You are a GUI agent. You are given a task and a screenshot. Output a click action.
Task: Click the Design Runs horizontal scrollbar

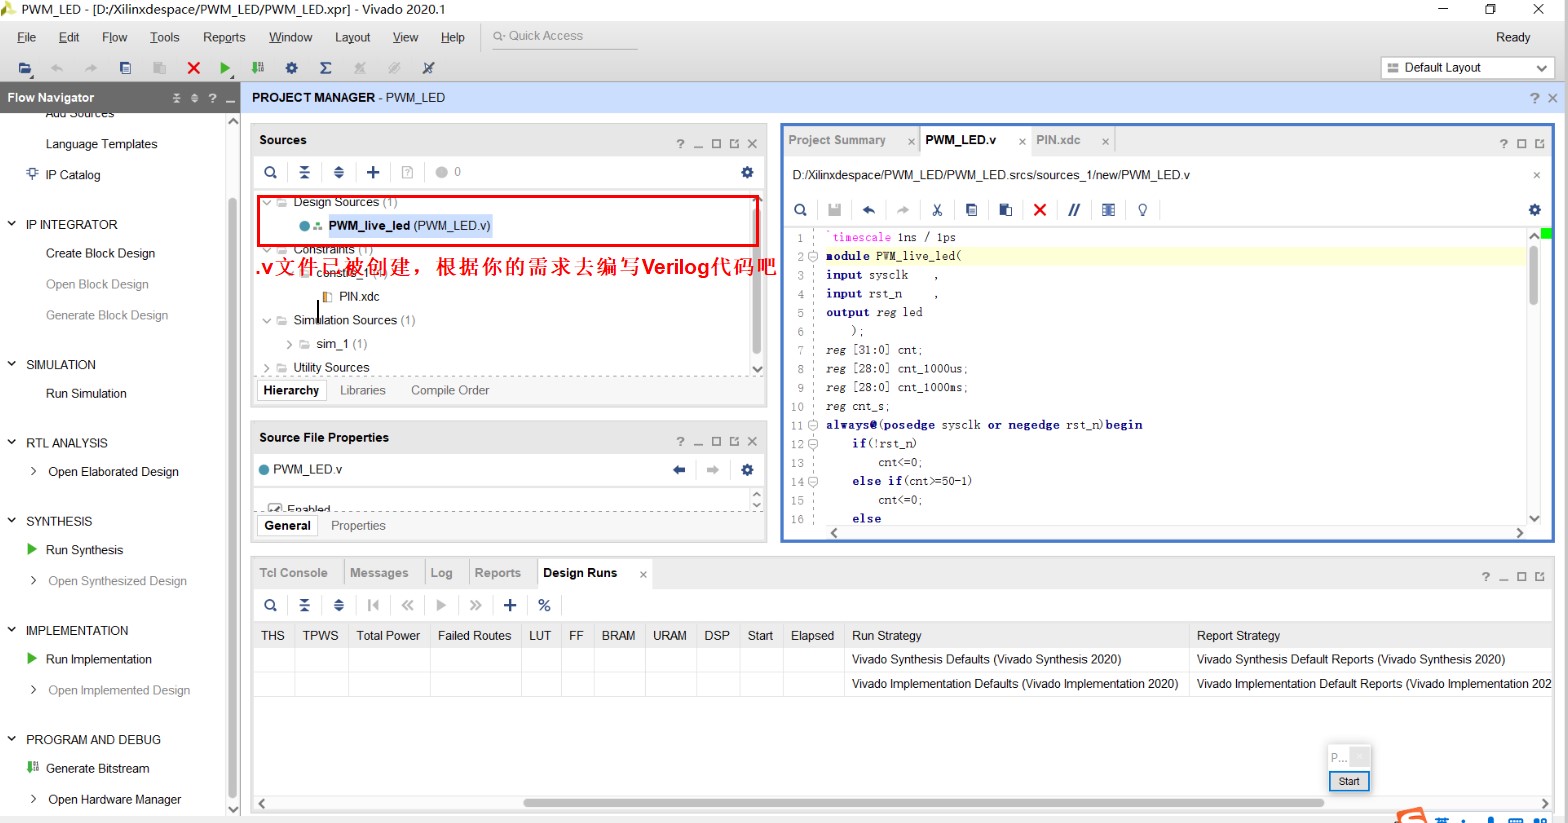922,803
